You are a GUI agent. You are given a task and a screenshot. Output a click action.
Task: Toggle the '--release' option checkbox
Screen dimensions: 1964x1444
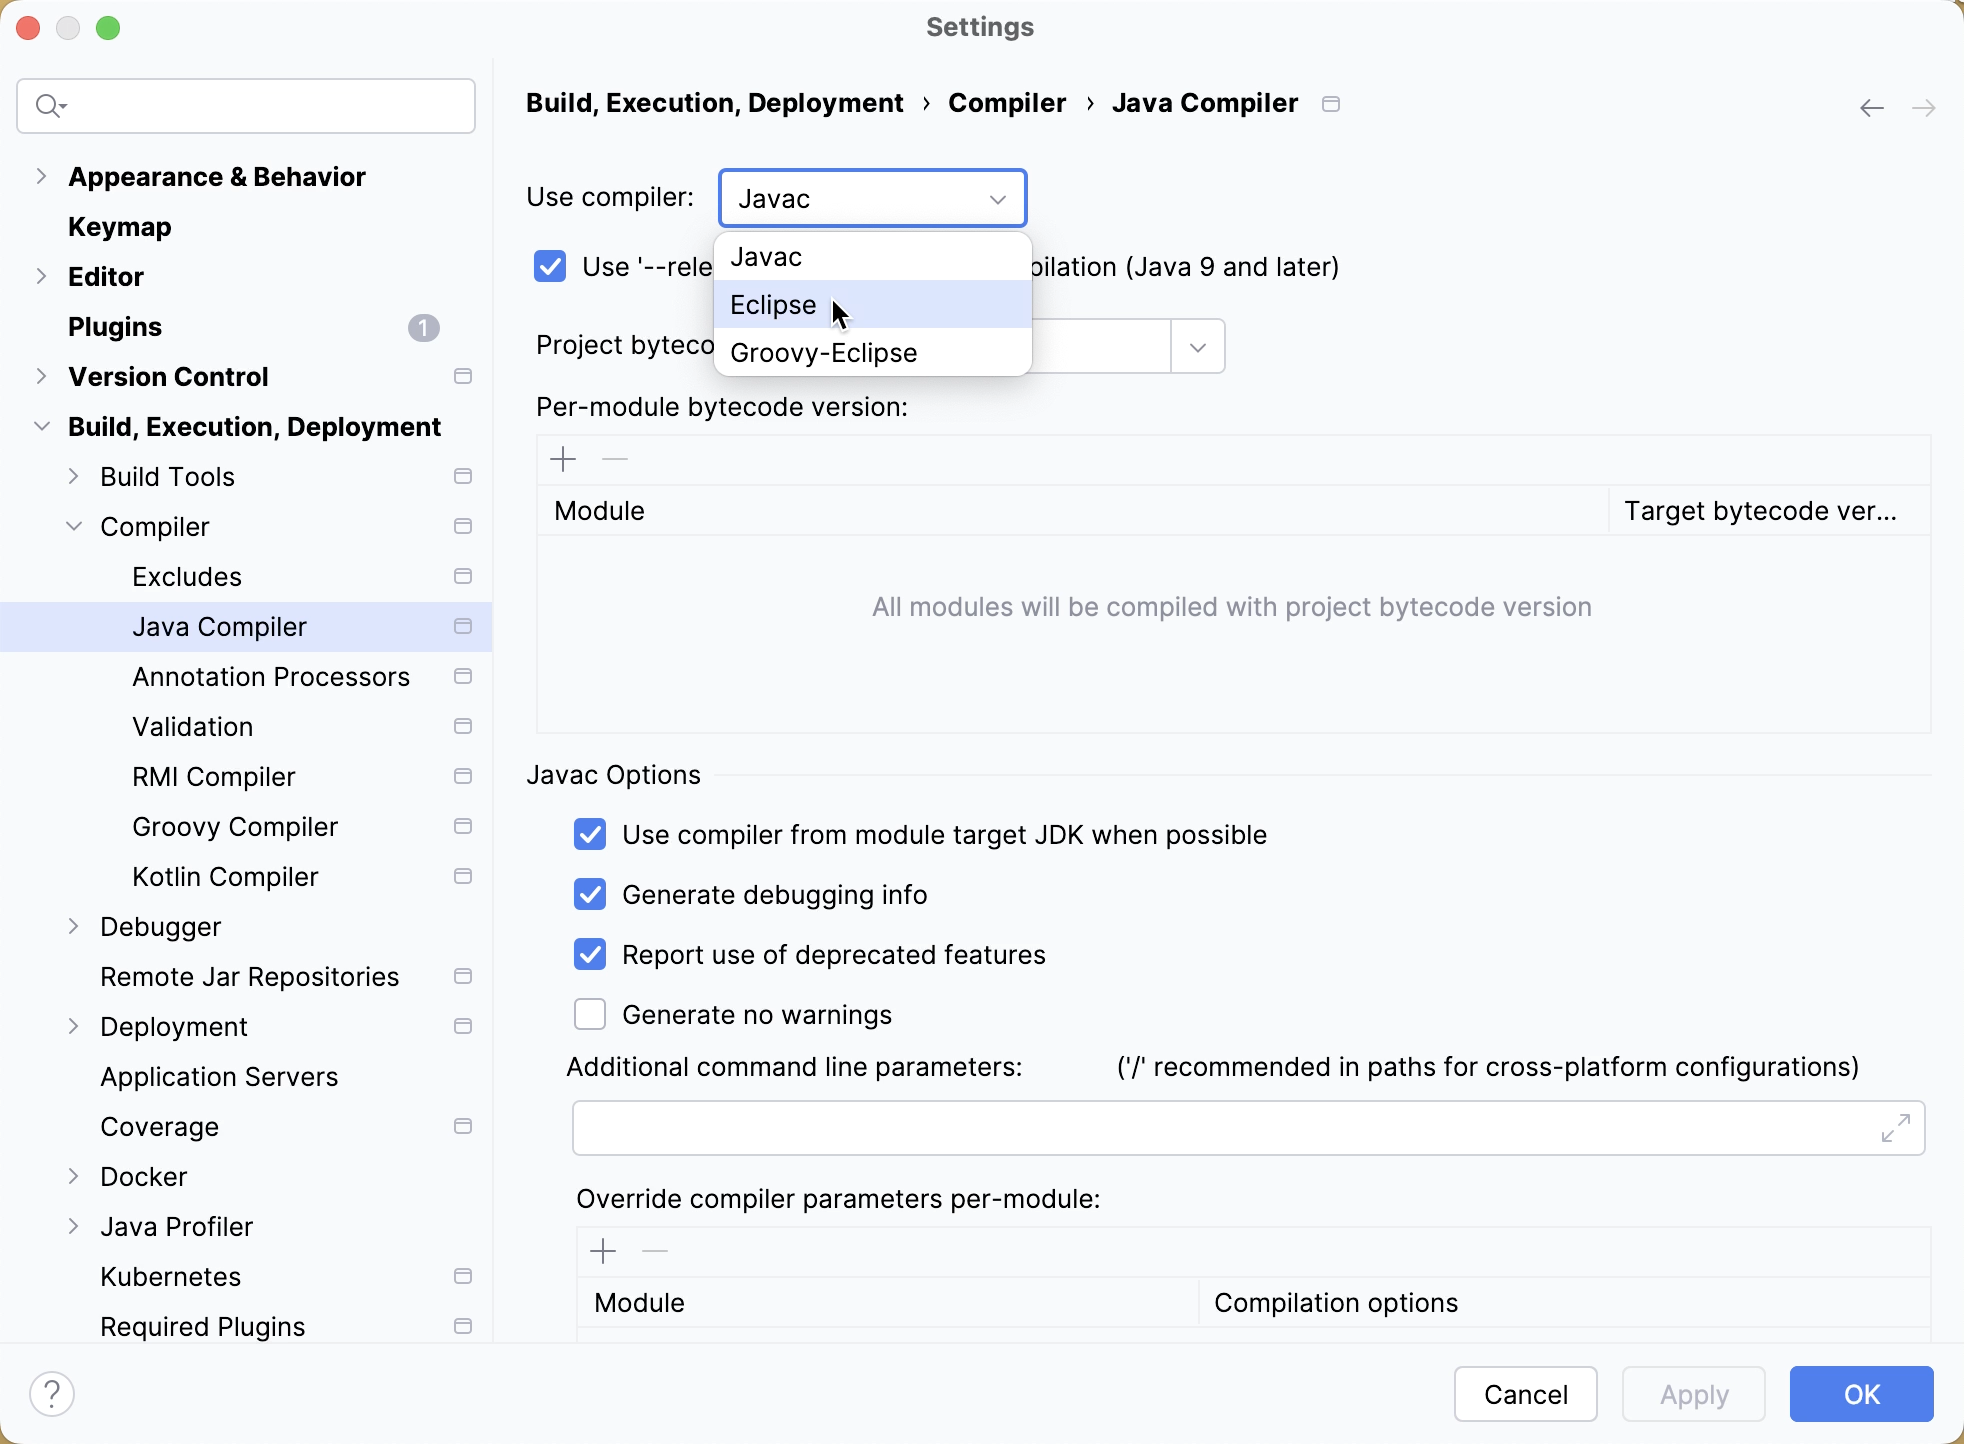click(x=550, y=267)
